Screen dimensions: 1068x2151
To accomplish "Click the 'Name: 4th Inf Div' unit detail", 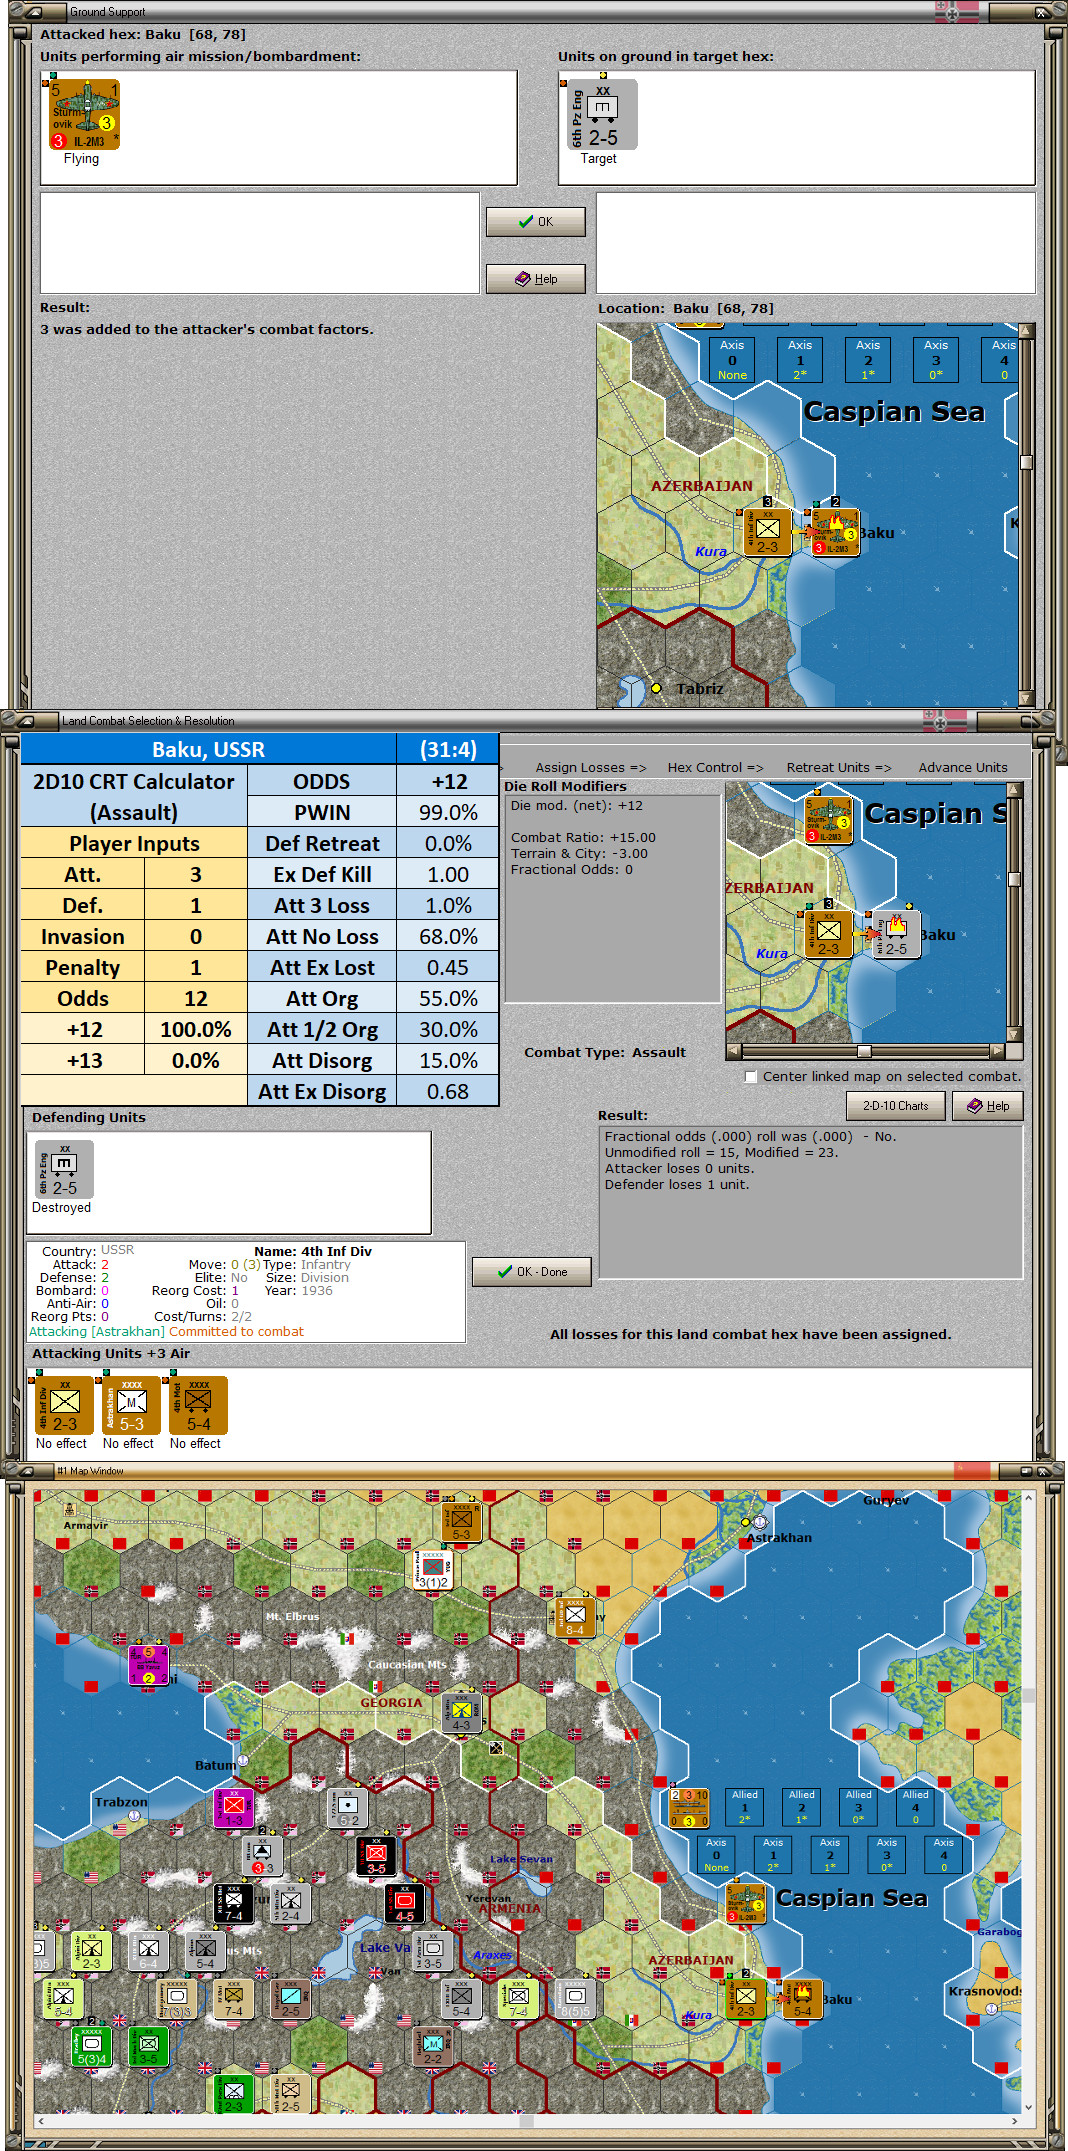I will (x=313, y=1251).
